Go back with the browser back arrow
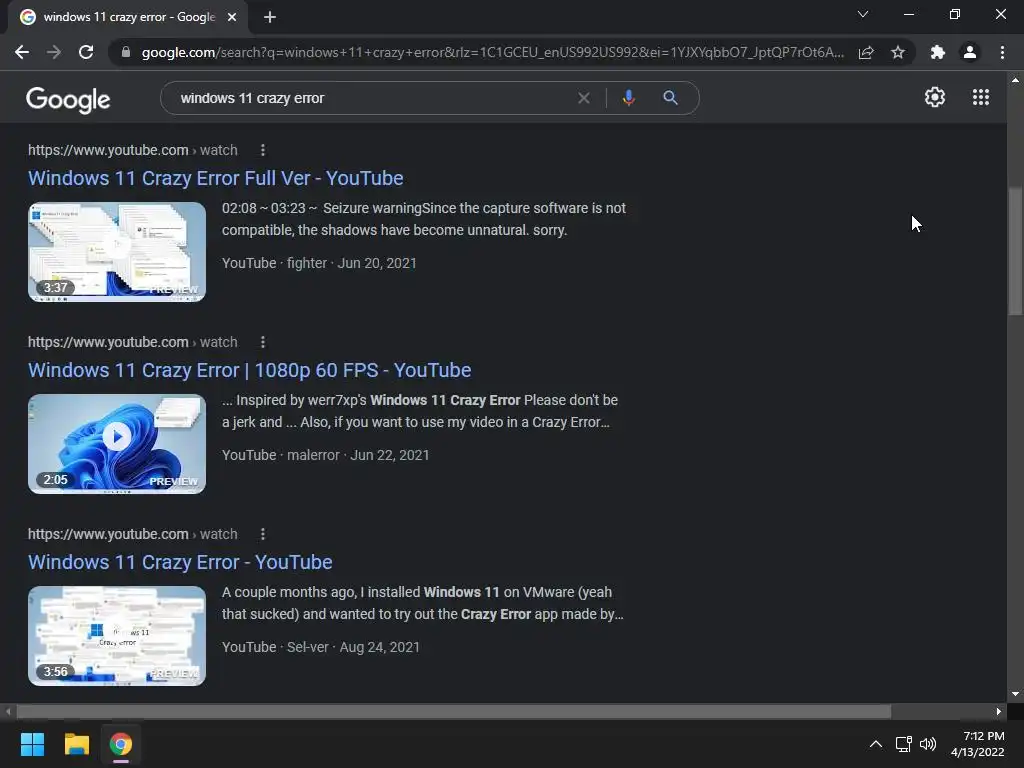Image resolution: width=1024 pixels, height=768 pixels. pos(22,52)
